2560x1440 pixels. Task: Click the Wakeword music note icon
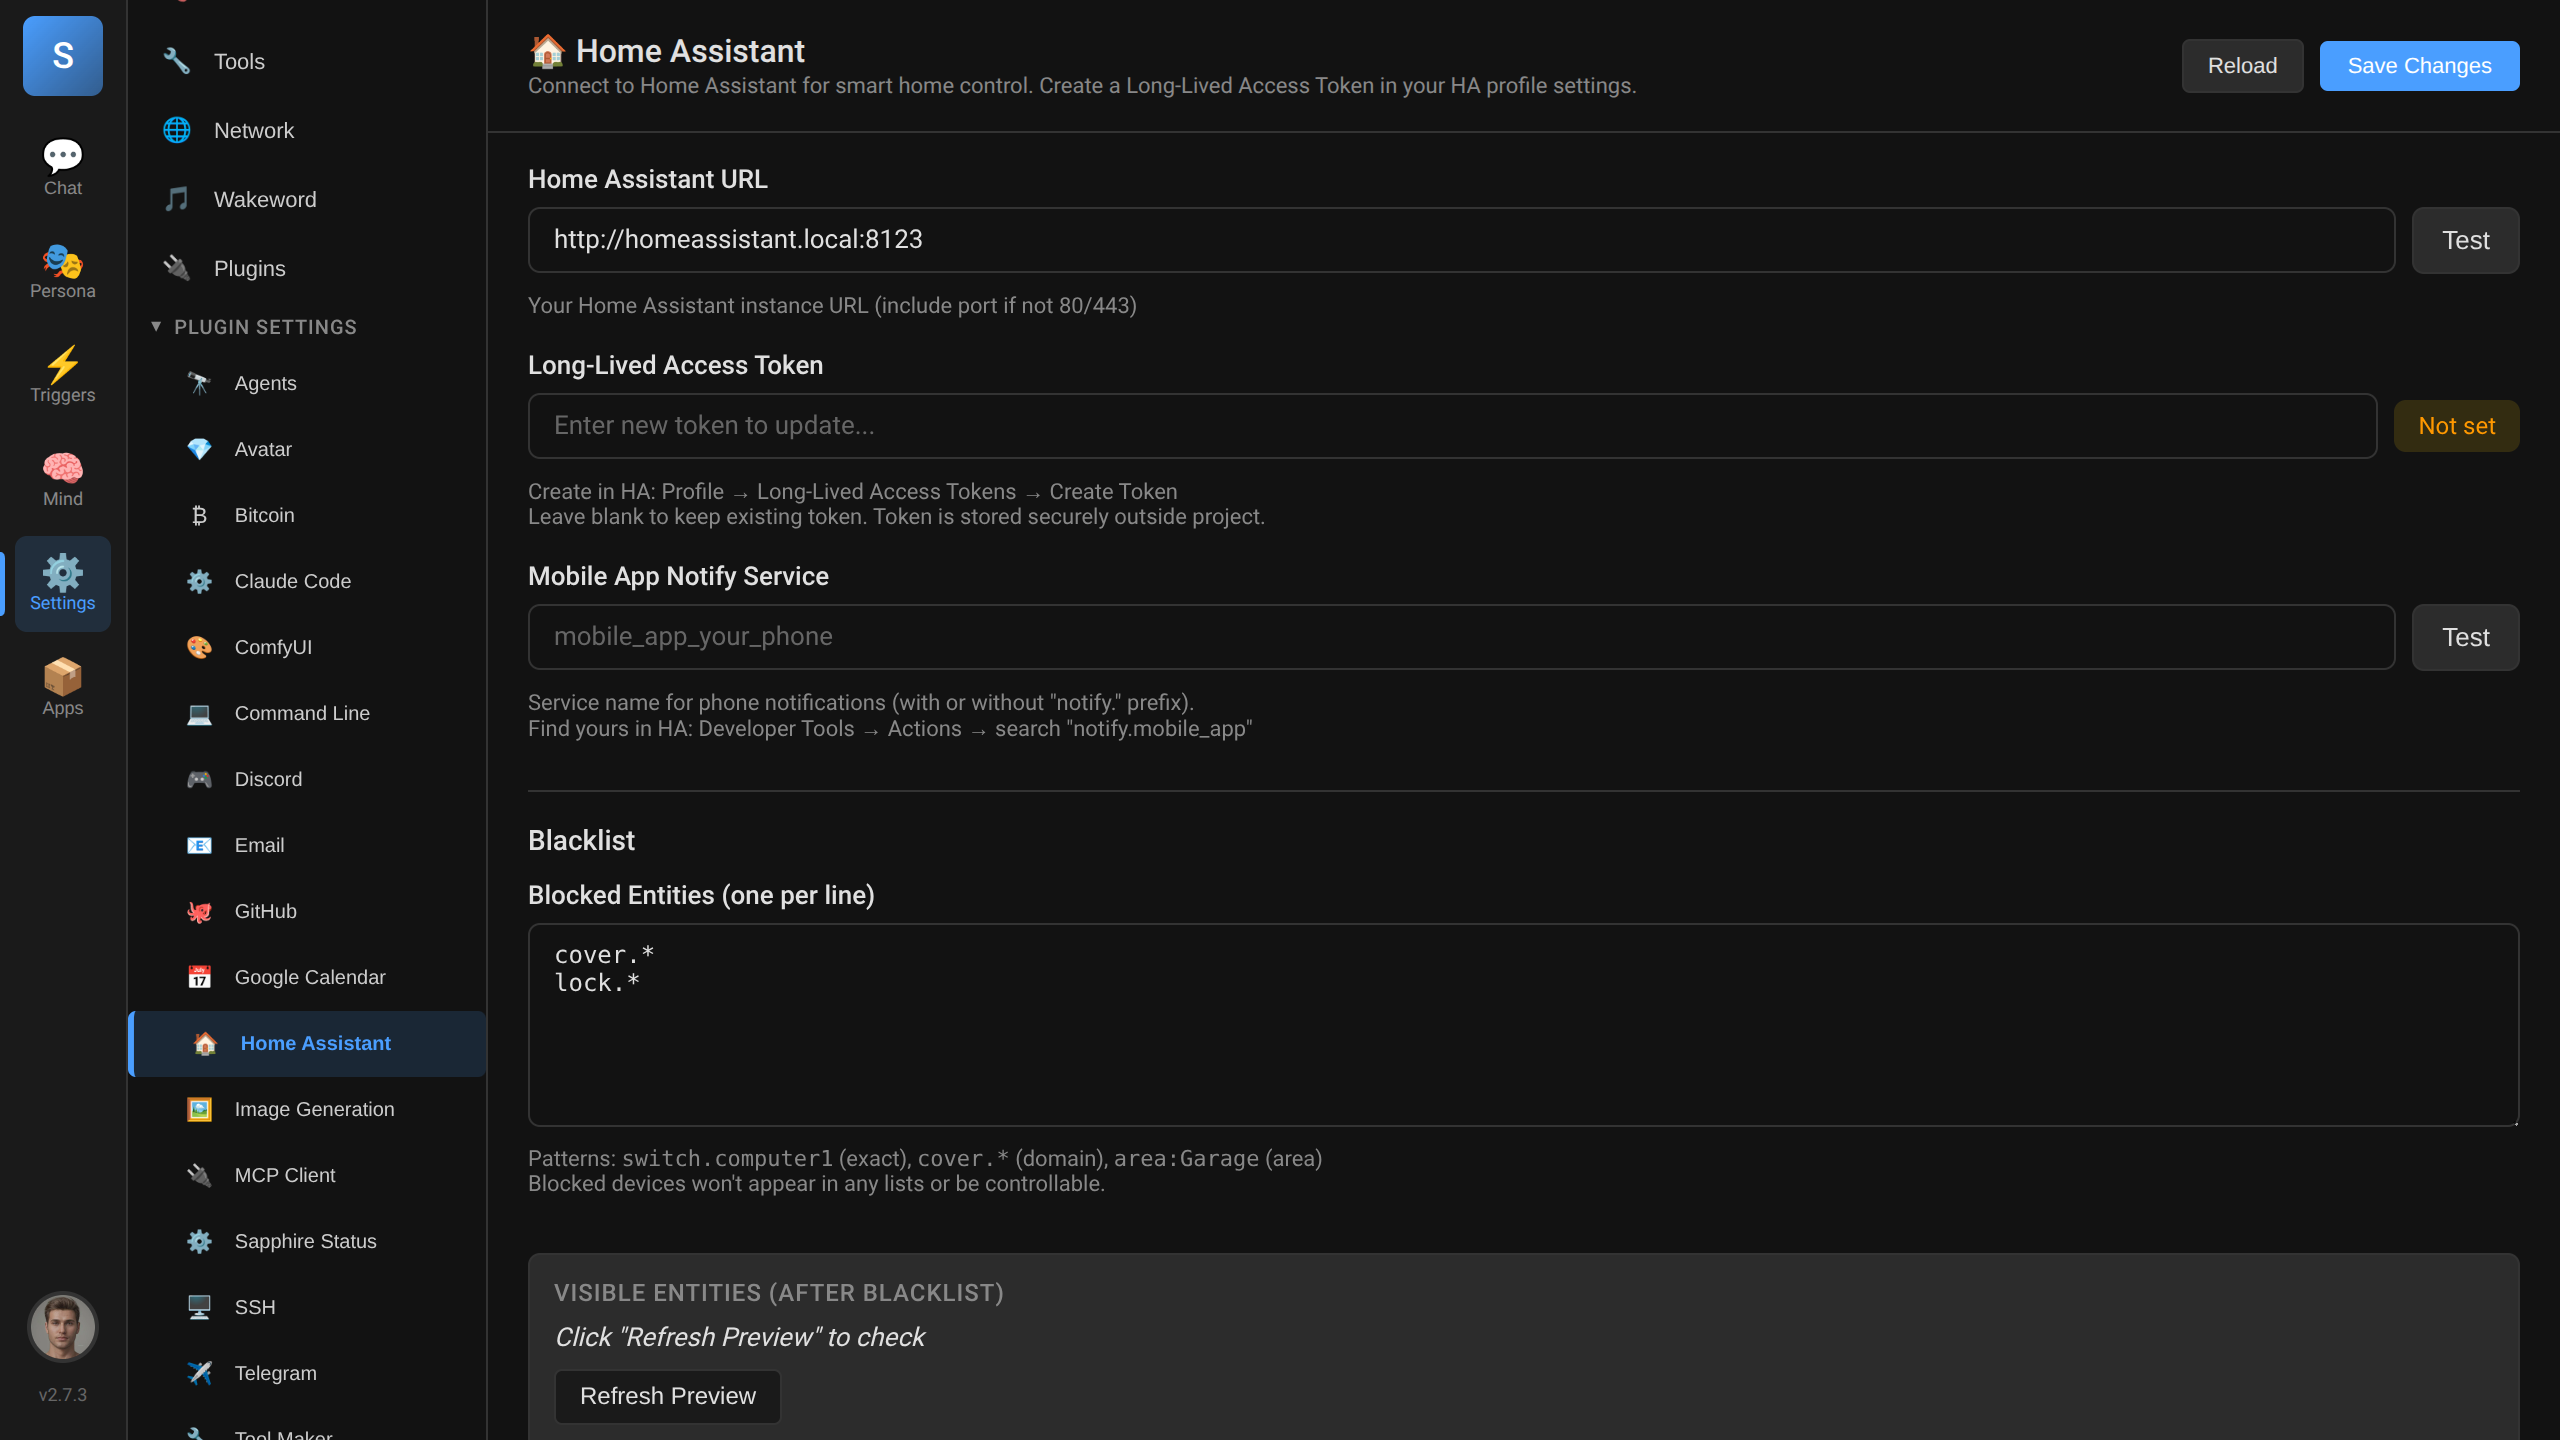click(177, 199)
